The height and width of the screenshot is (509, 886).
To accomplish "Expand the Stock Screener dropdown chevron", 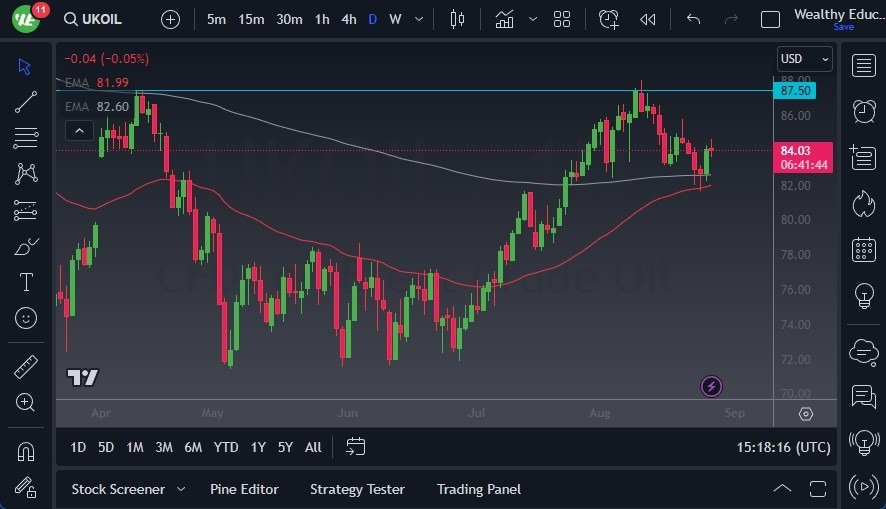I will pyautogui.click(x=181, y=489).
